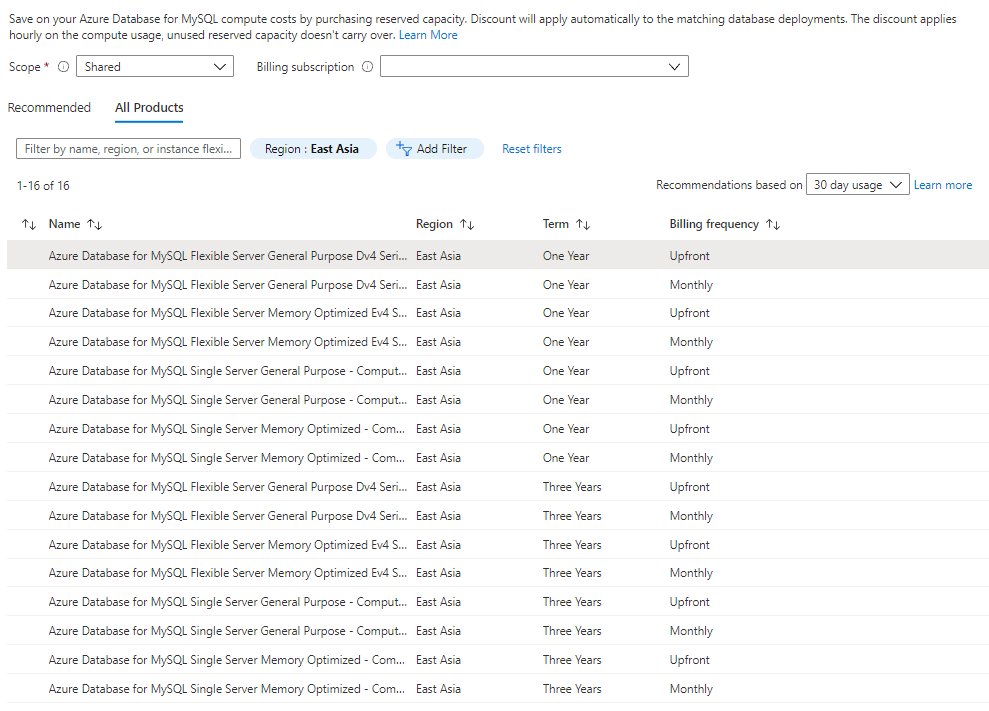Select Single Server Memory Optimized Three Years Upfront row
Screen dimensions: 989x711
[498, 659]
